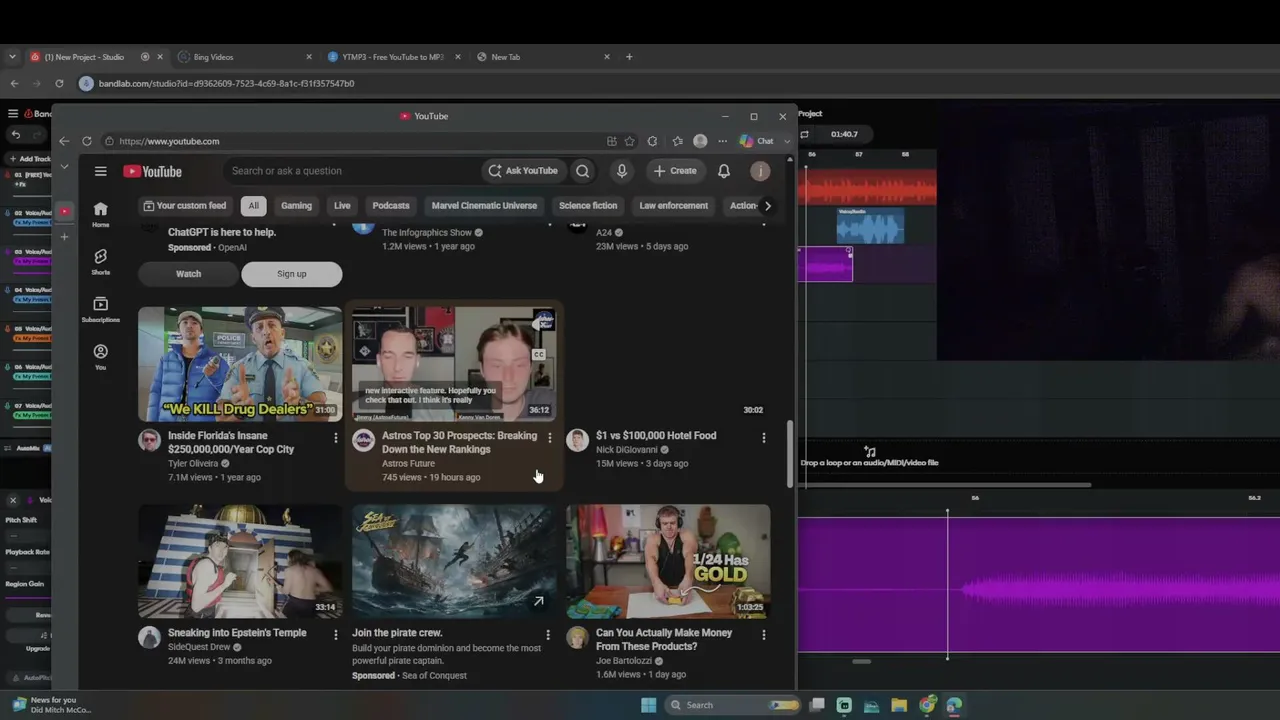This screenshot has height=720, width=1280.
Task: Click the Ask YouTube button
Action: (522, 171)
